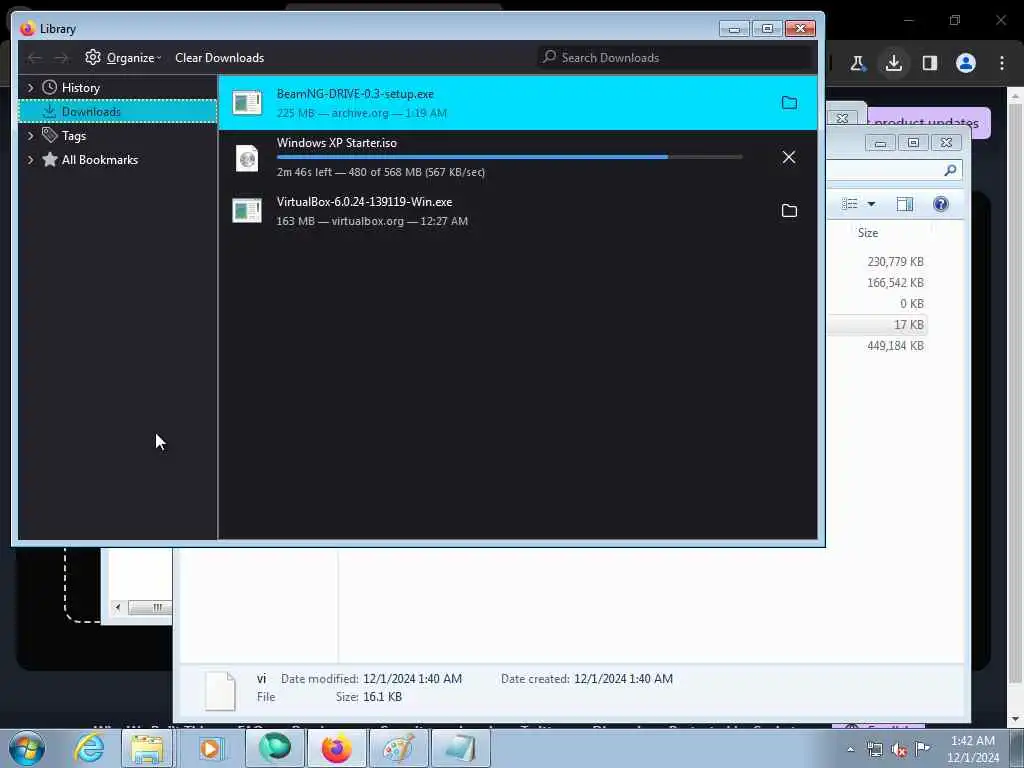Open Action Center flag icon
Screen dimensions: 1024x768
pyautogui.click(x=922, y=749)
